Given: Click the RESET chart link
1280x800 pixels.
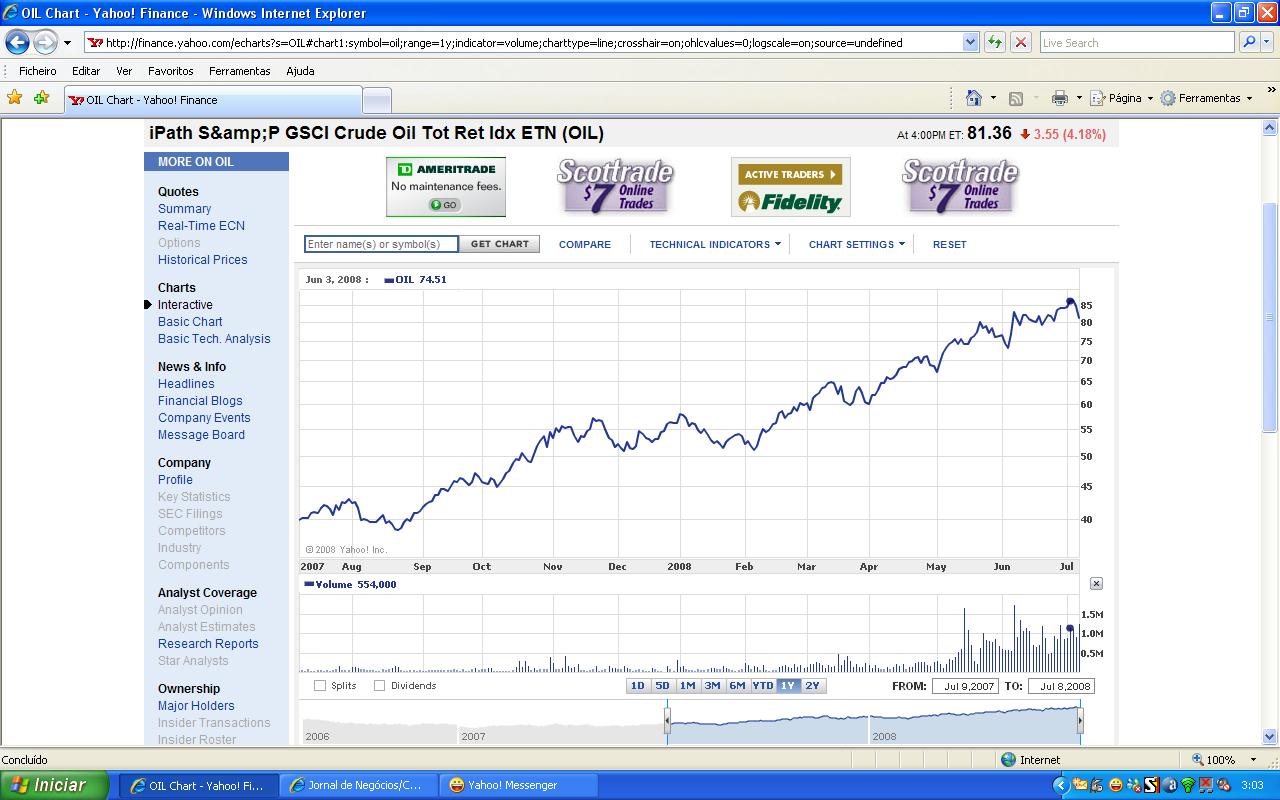Looking at the screenshot, I should [x=950, y=244].
